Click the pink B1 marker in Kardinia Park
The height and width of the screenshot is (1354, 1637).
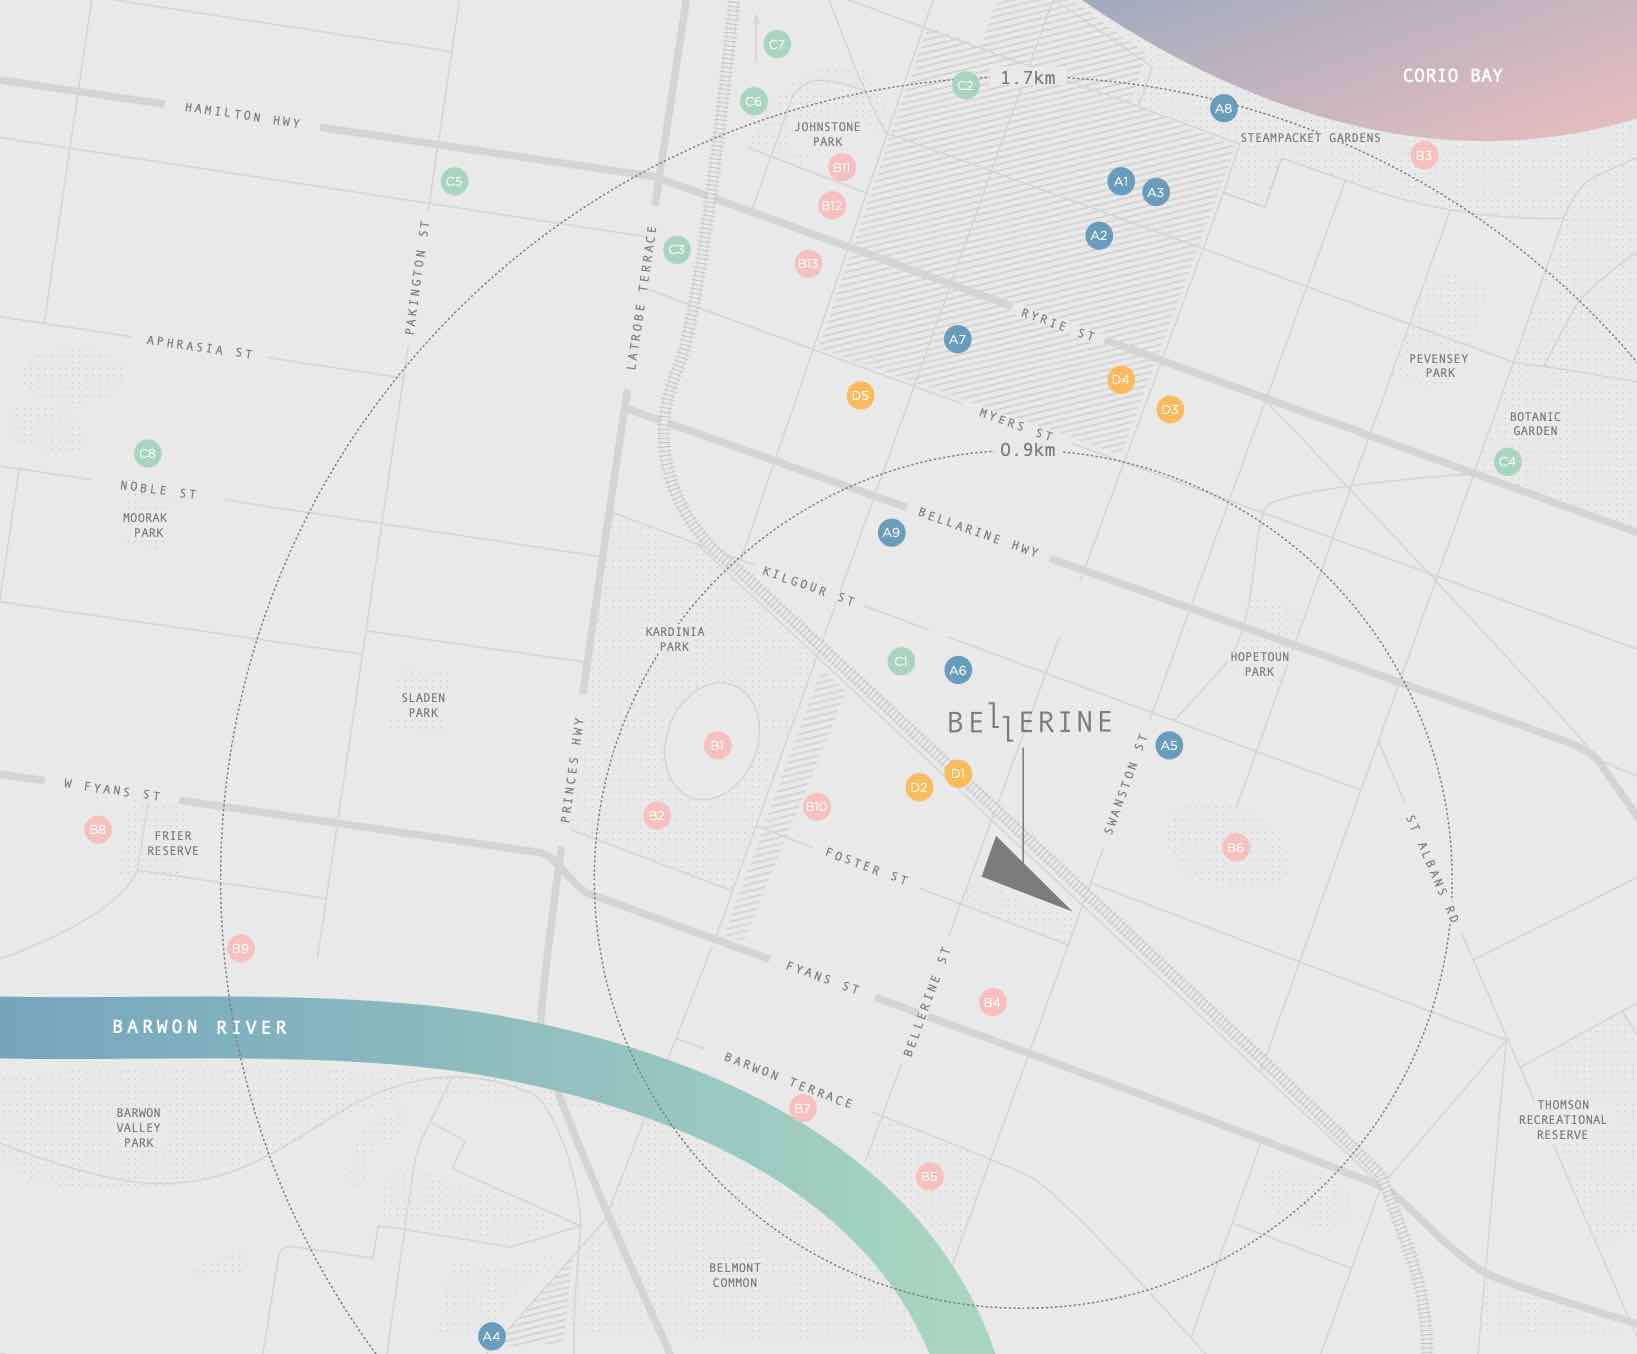click(x=717, y=745)
